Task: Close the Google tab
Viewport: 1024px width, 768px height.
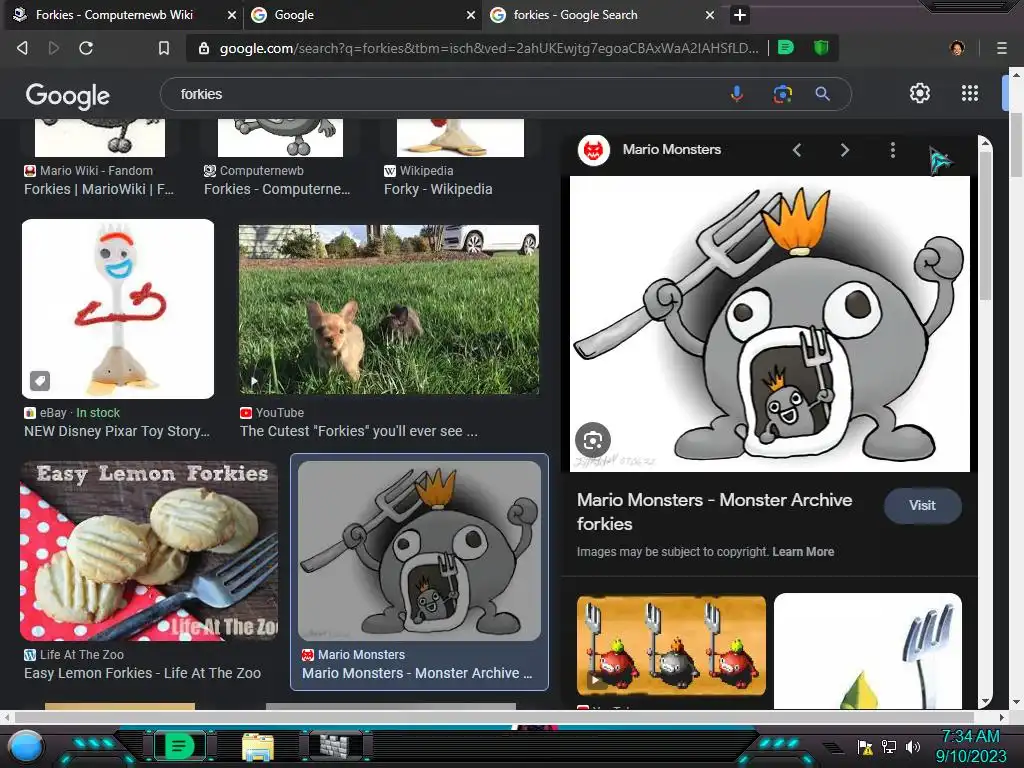Action: click(471, 15)
